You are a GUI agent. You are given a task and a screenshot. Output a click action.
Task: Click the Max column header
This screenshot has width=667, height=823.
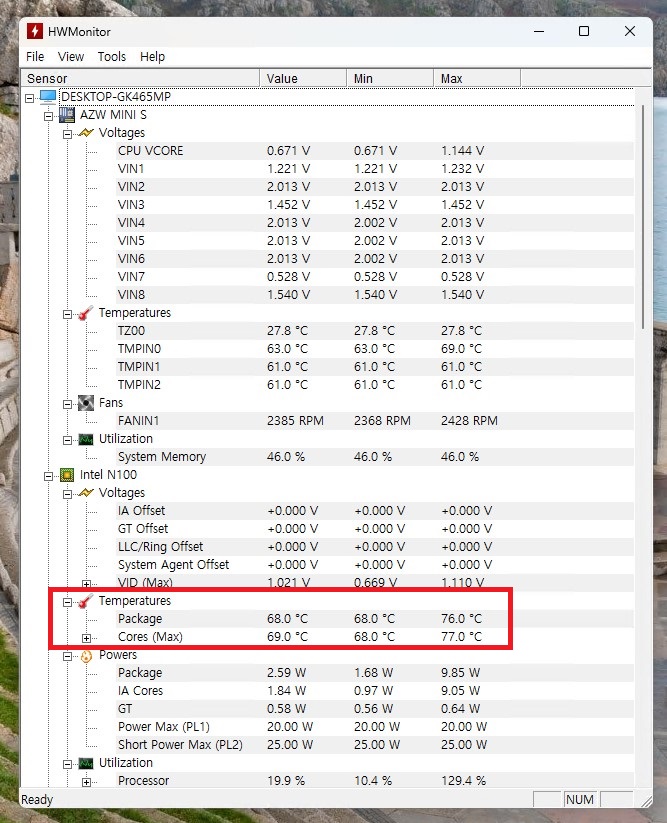coord(478,79)
